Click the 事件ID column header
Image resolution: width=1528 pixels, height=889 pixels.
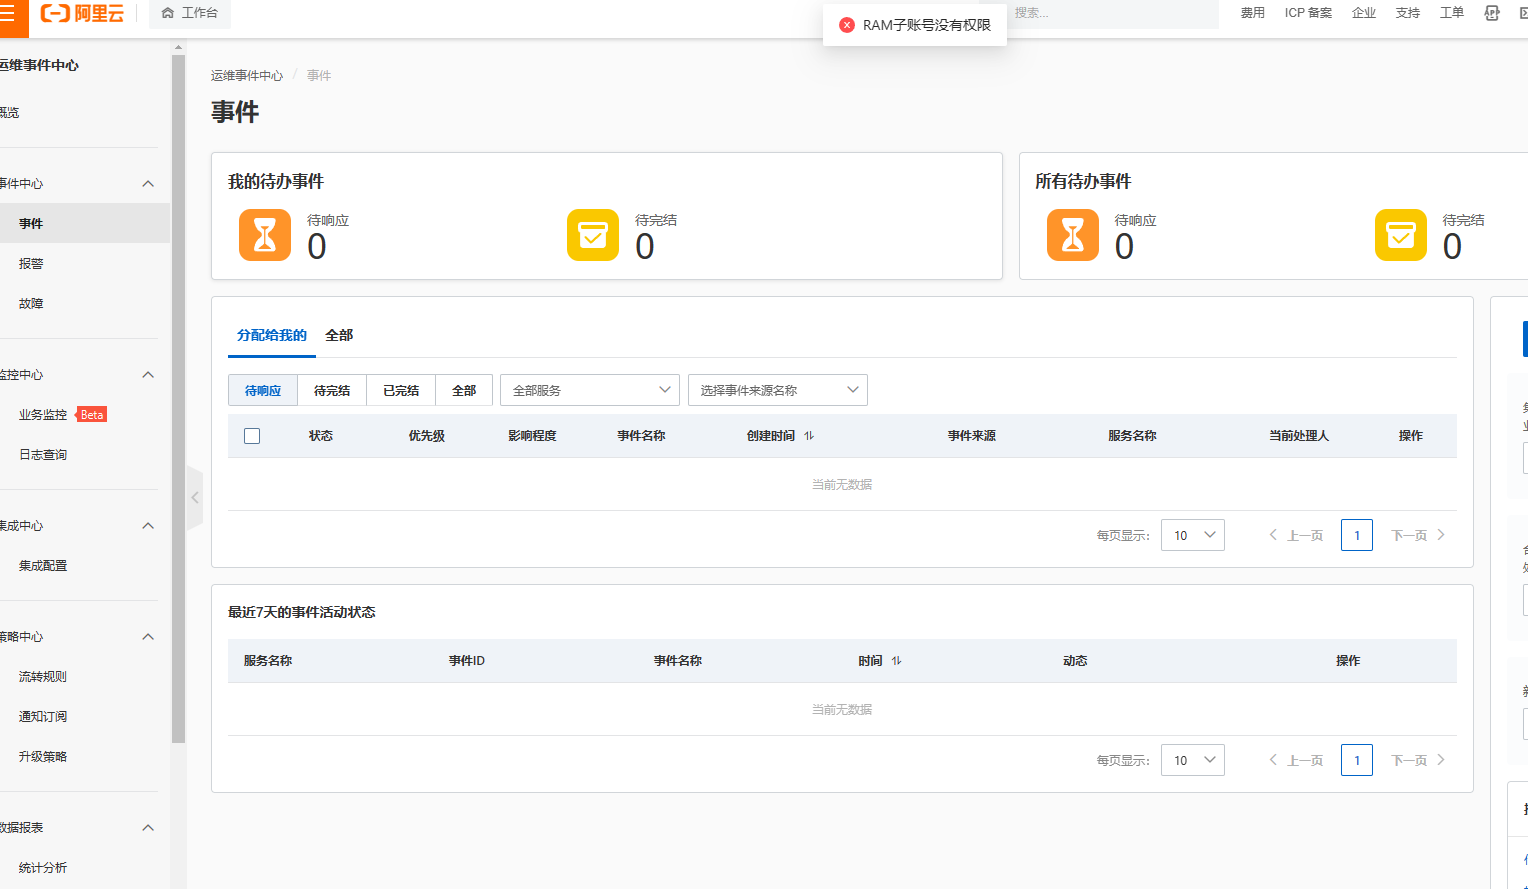(467, 661)
